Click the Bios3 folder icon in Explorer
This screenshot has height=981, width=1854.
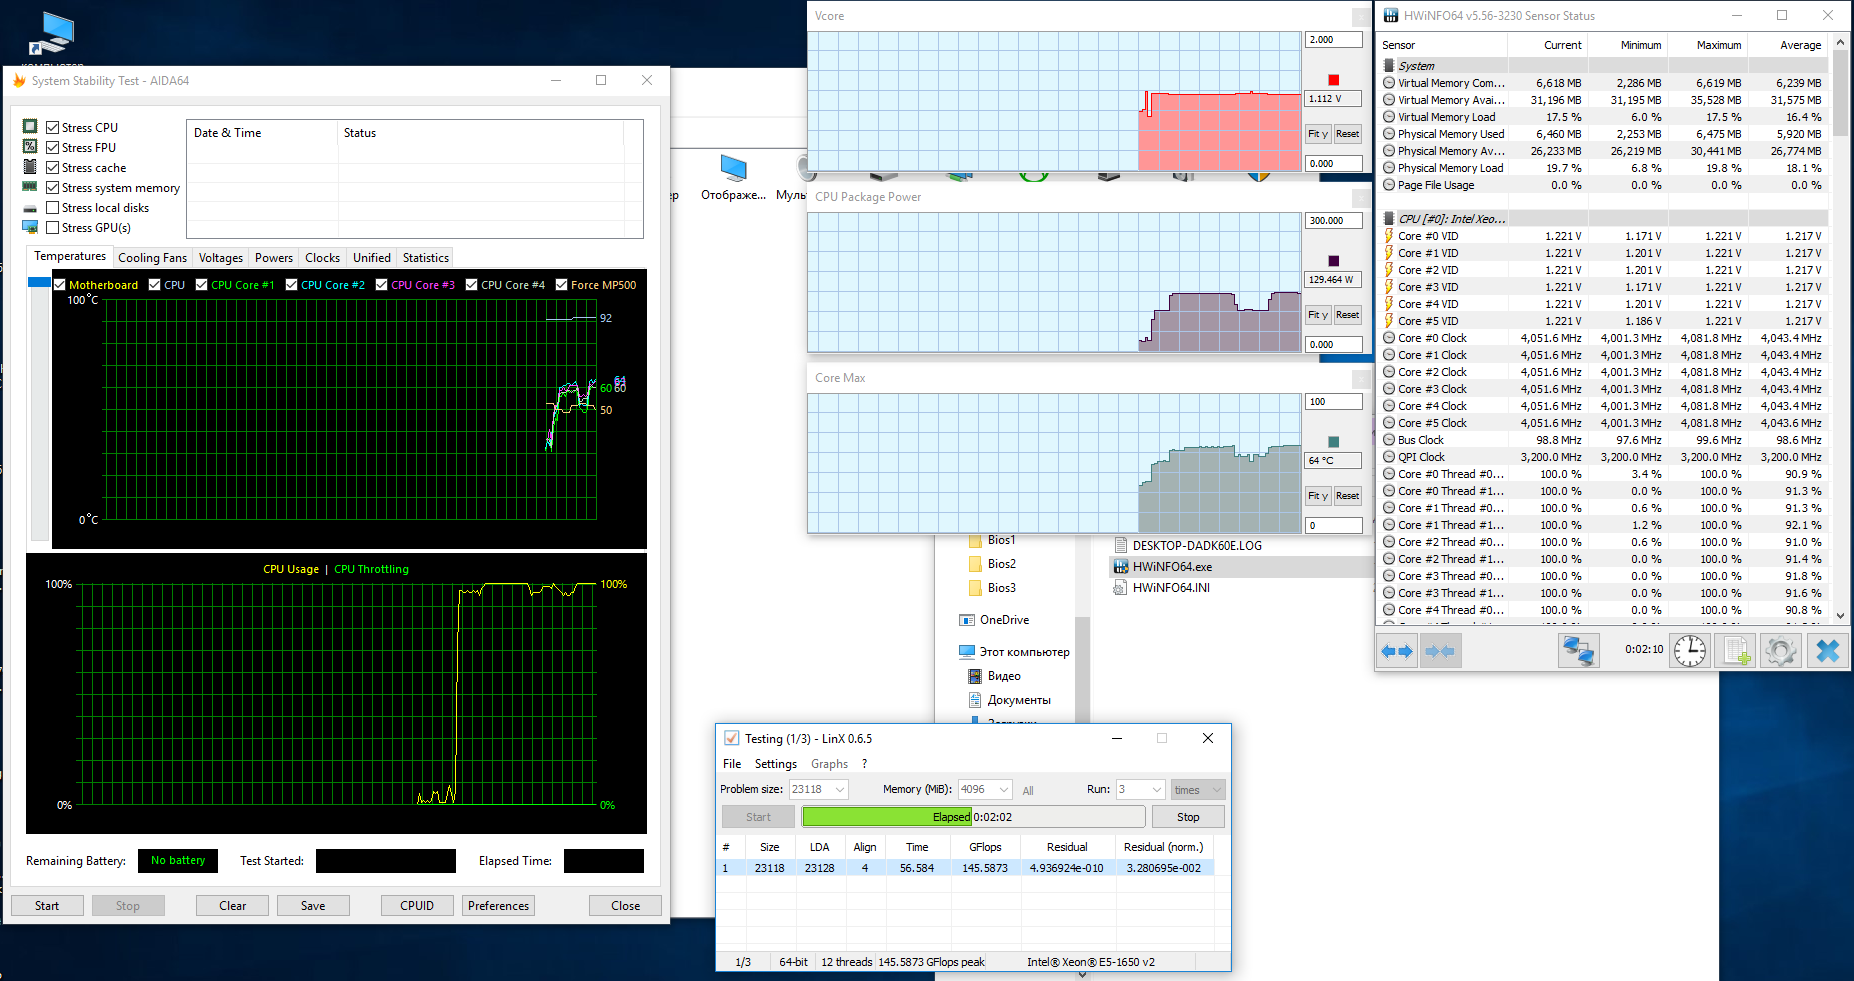975,588
